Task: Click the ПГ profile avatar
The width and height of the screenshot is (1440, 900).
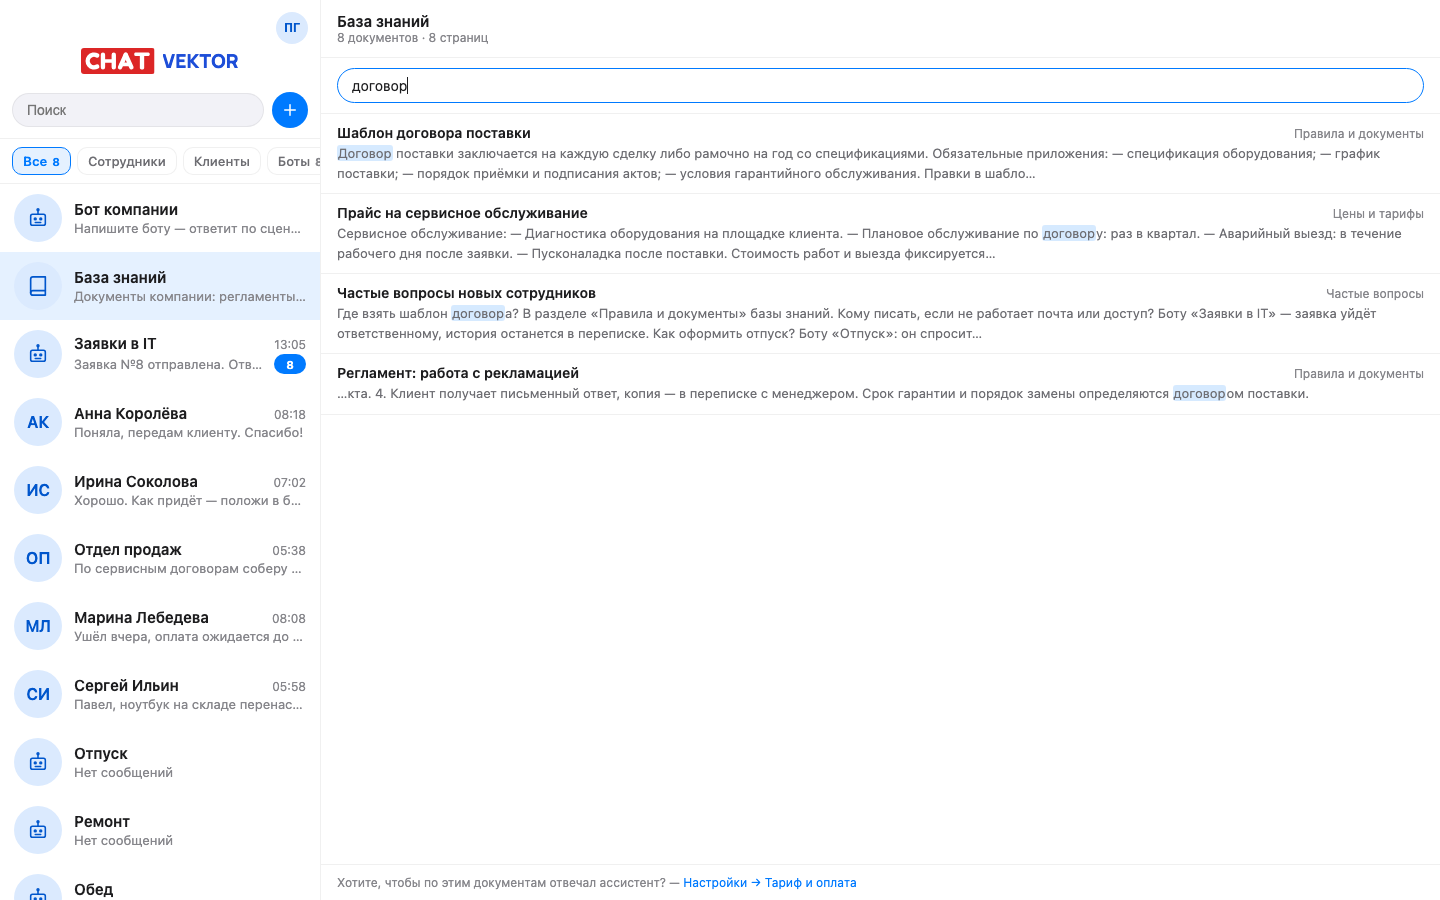Action: coord(292,28)
